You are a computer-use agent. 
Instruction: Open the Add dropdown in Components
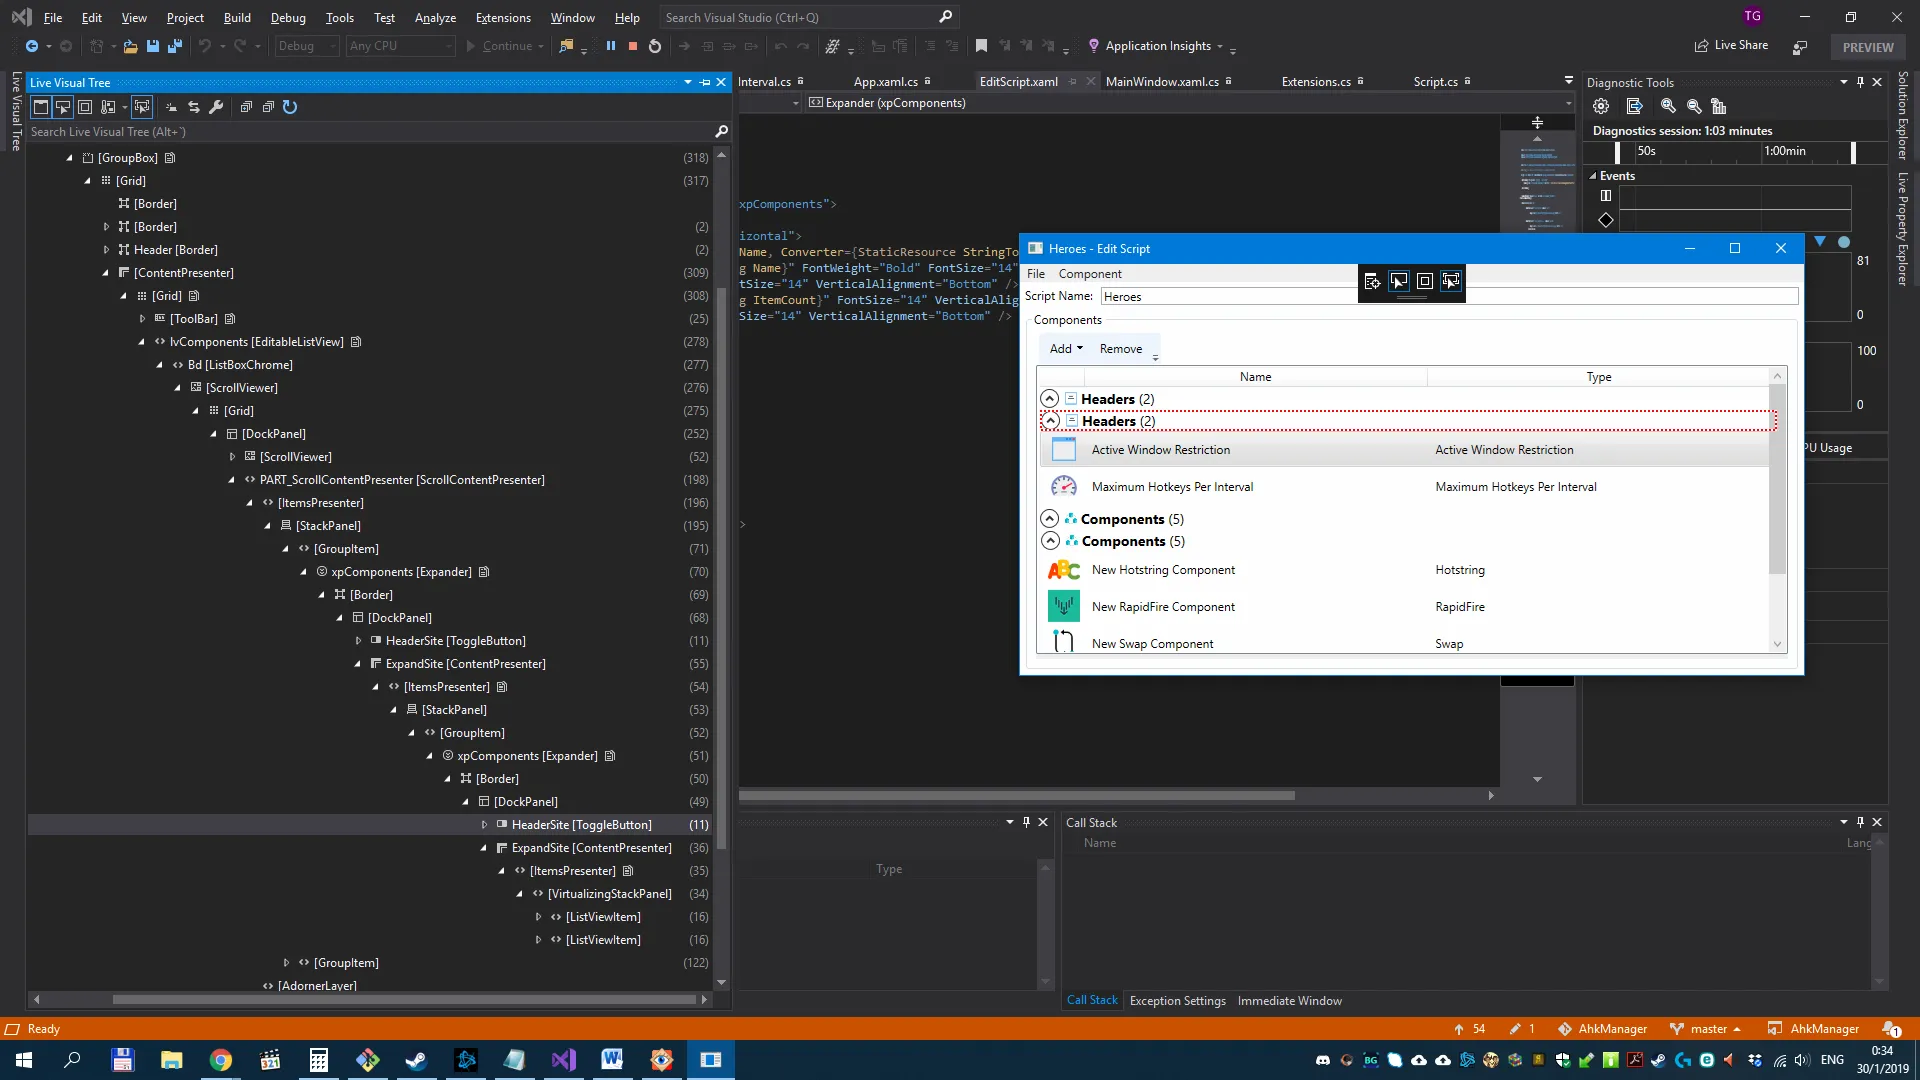tap(1066, 349)
